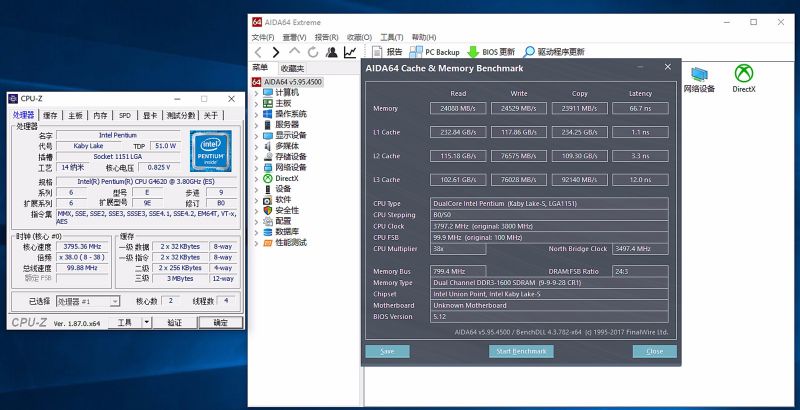Go up one level in AIDA64 toolbar
This screenshot has width=800, height=410.
[x=294, y=52]
